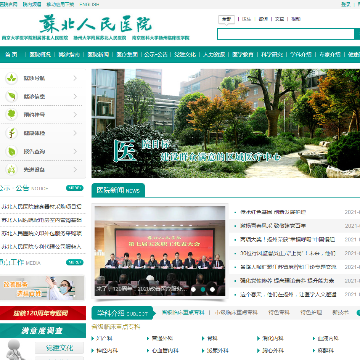Open 人力资源 in the navigation bar
The image size is (360, 360).
(214, 55)
